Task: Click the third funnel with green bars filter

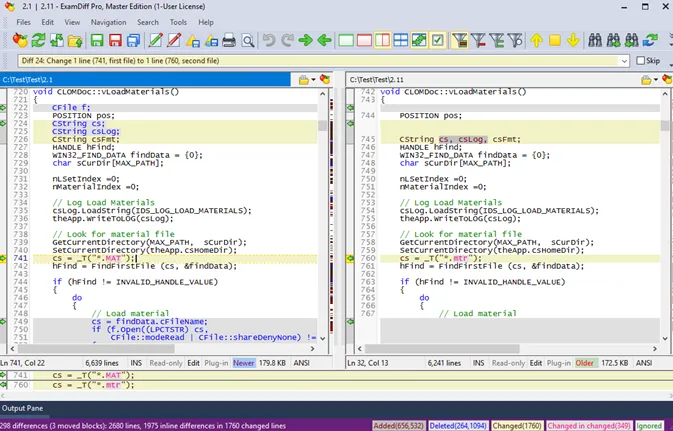Action: tap(496, 40)
